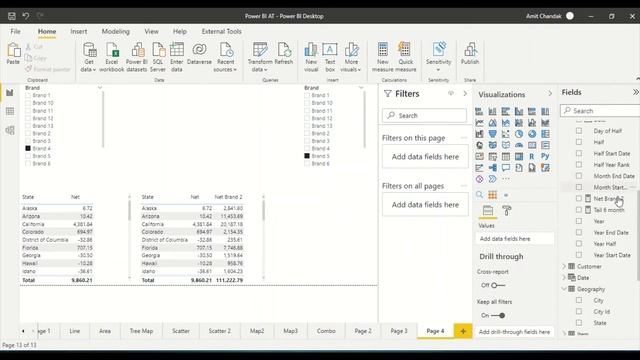Open the Fields well icon tab

click(x=488, y=211)
